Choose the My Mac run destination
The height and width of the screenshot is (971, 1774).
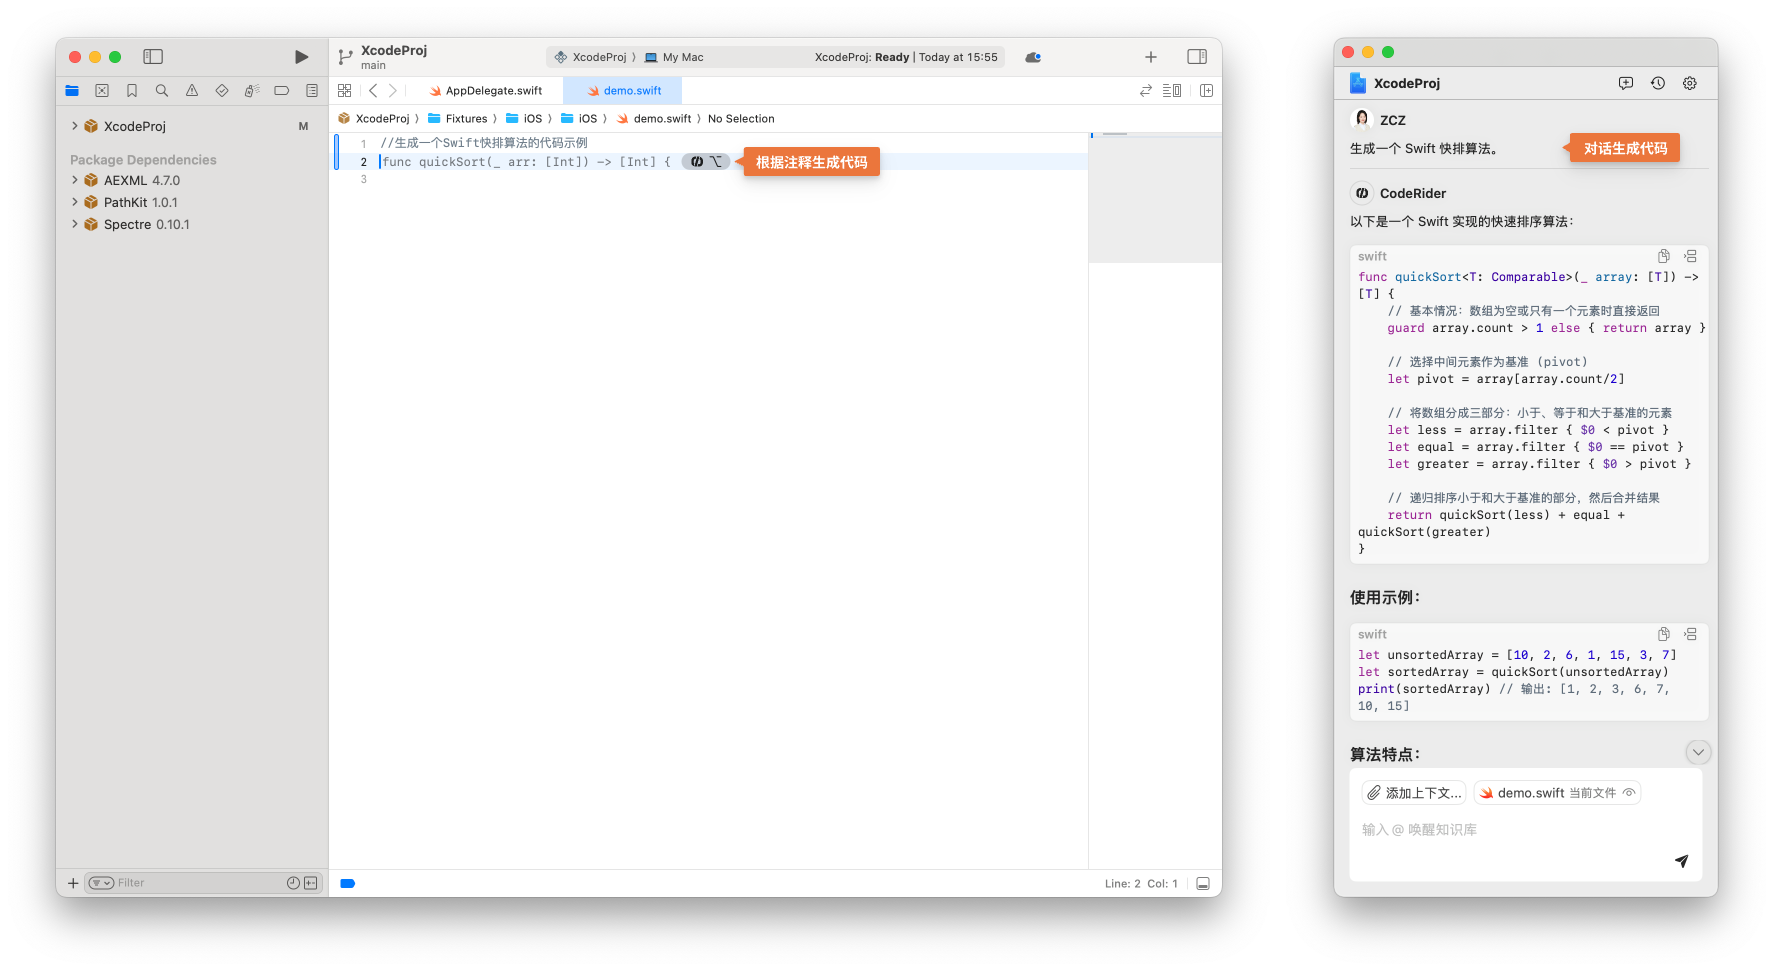(x=674, y=57)
